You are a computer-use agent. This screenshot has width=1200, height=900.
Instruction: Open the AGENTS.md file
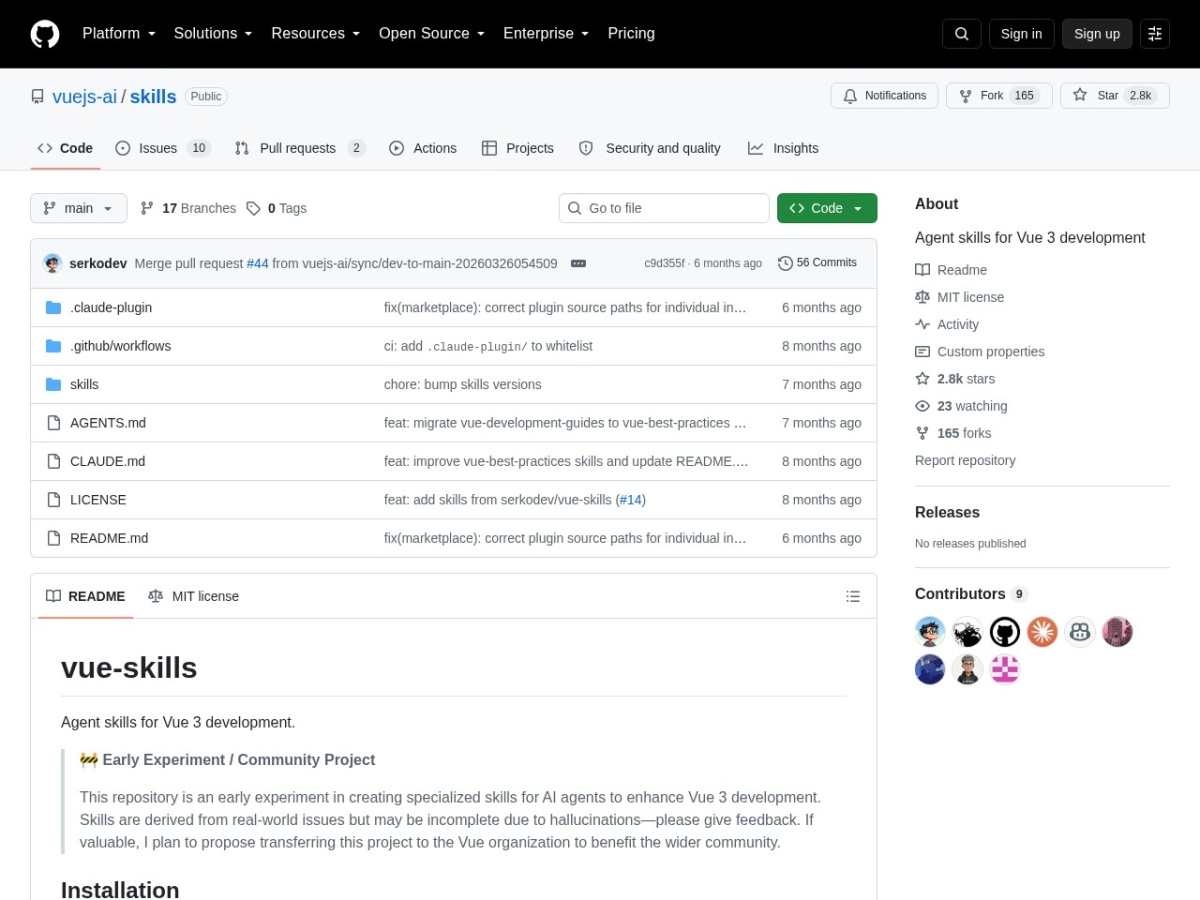click(108, 423)
